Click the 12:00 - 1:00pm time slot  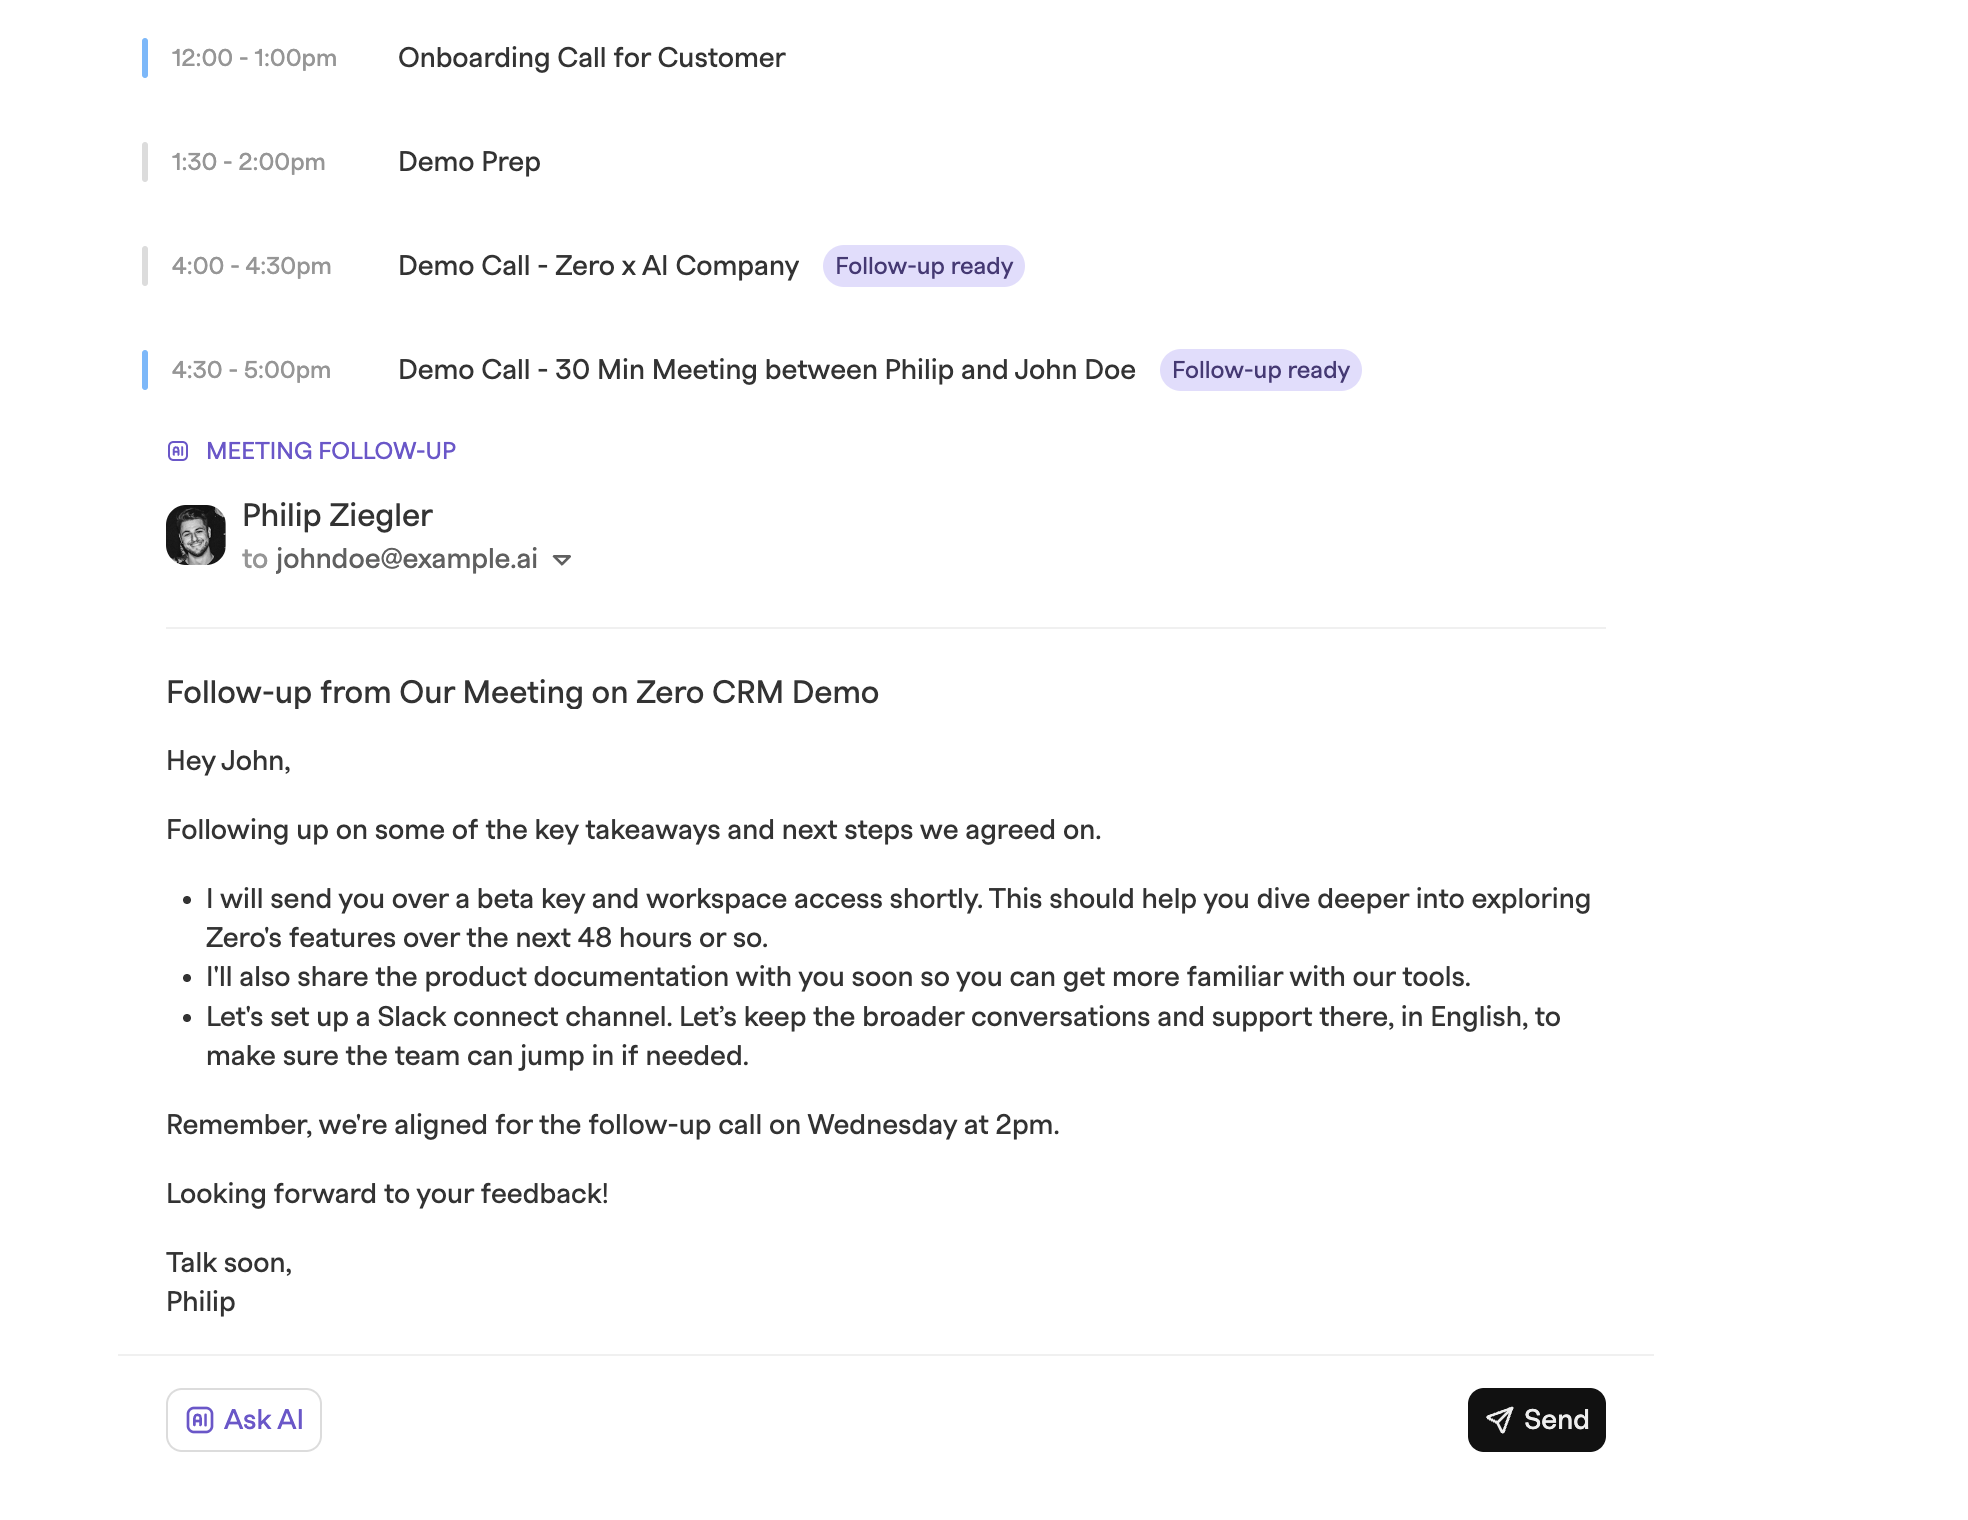pyautogui.click(x=254, y=58)
